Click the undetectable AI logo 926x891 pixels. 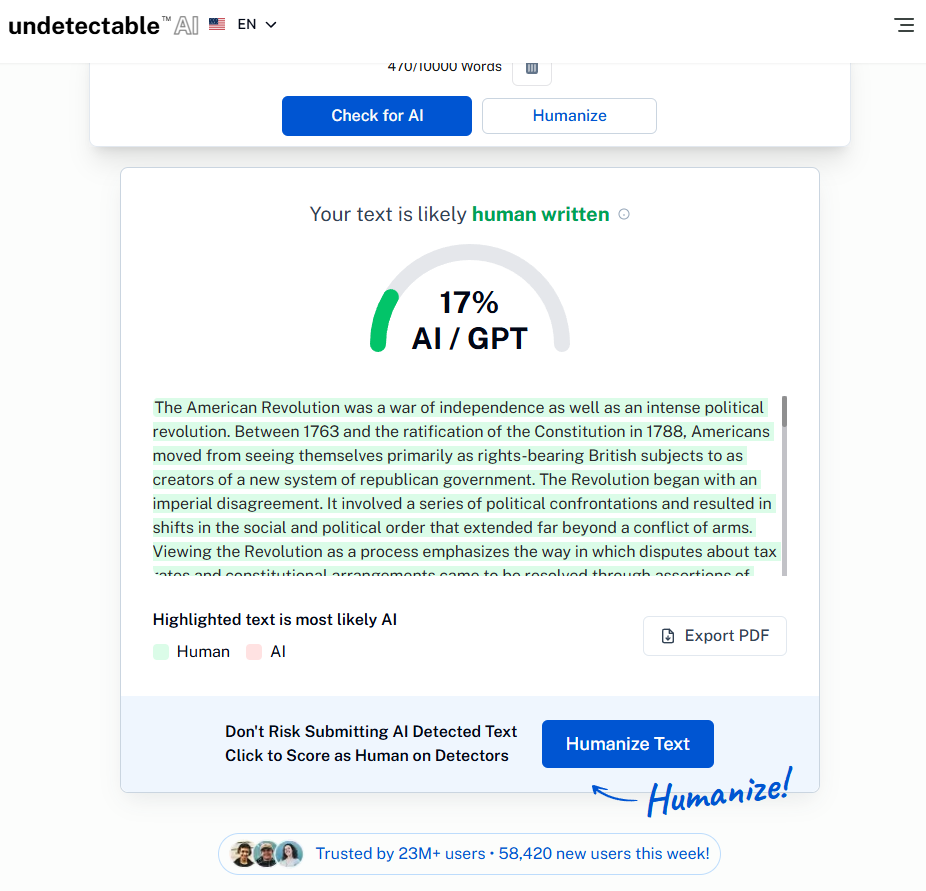(103, 25)
